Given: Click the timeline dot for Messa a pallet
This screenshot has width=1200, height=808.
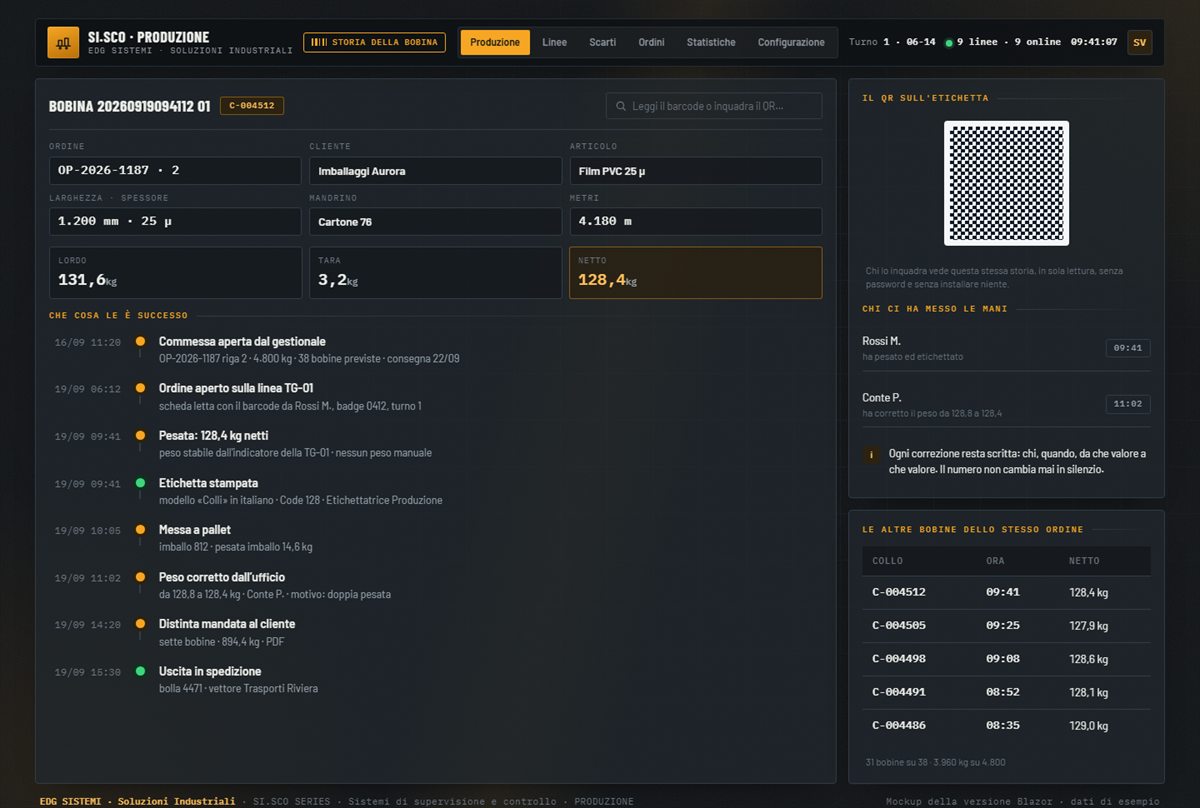Looking at the screenshot, I should pos(140,530).
